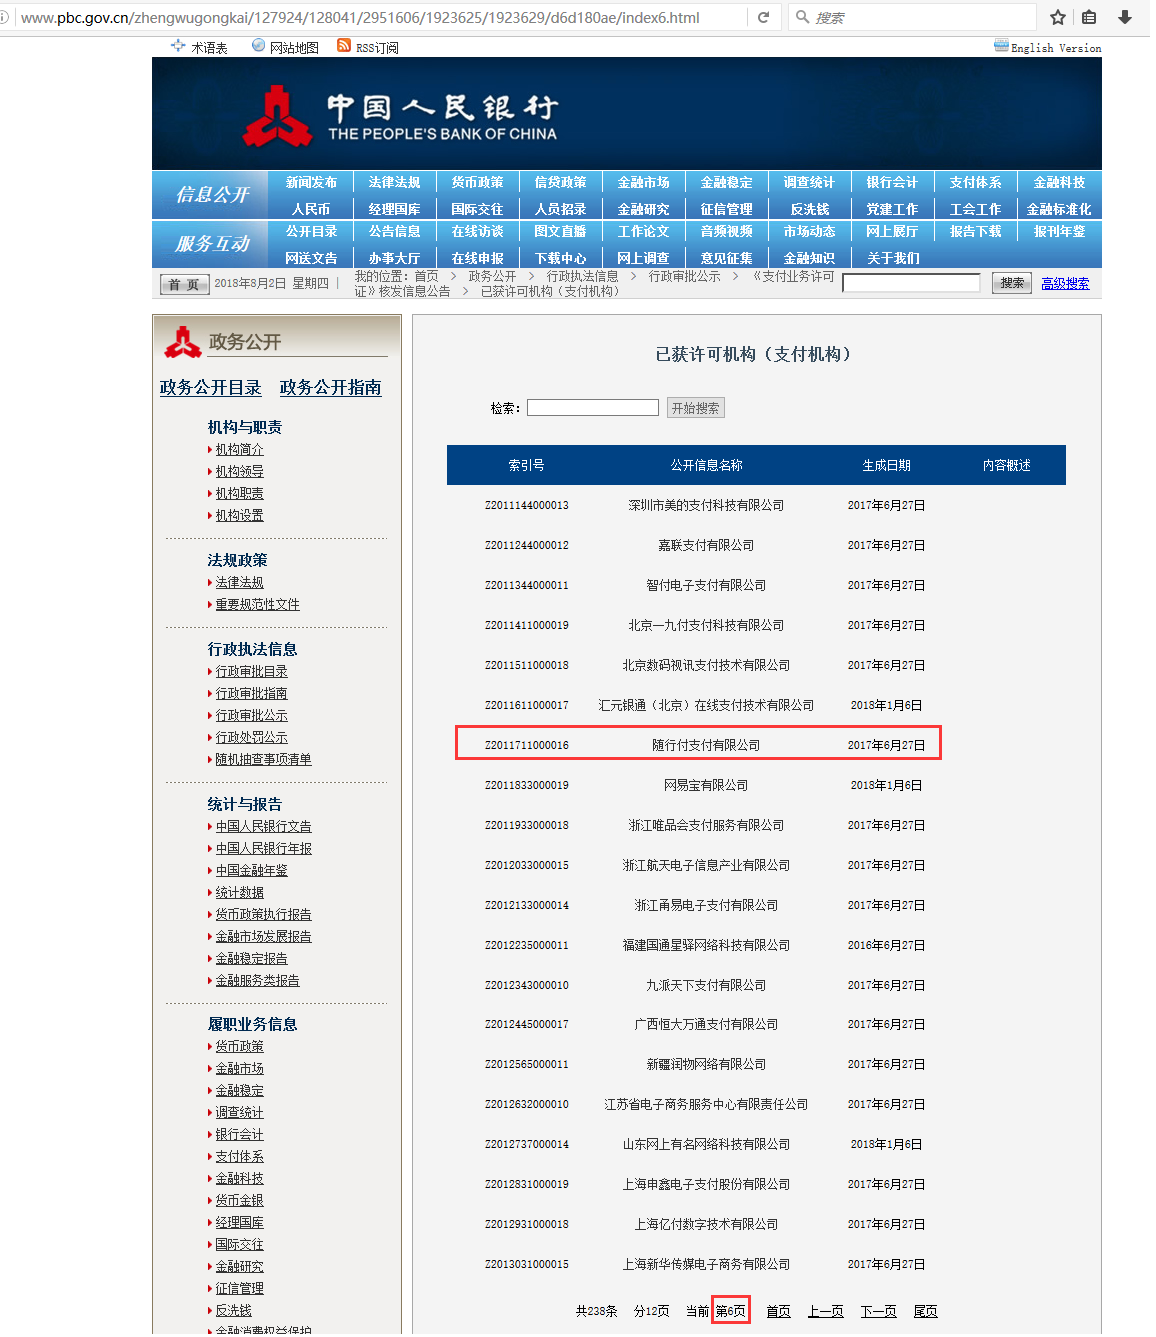Click the 首页 home button in breadcrumb bar
Viewport: 1156px width, 1337px height.
[x=184, y=285]
